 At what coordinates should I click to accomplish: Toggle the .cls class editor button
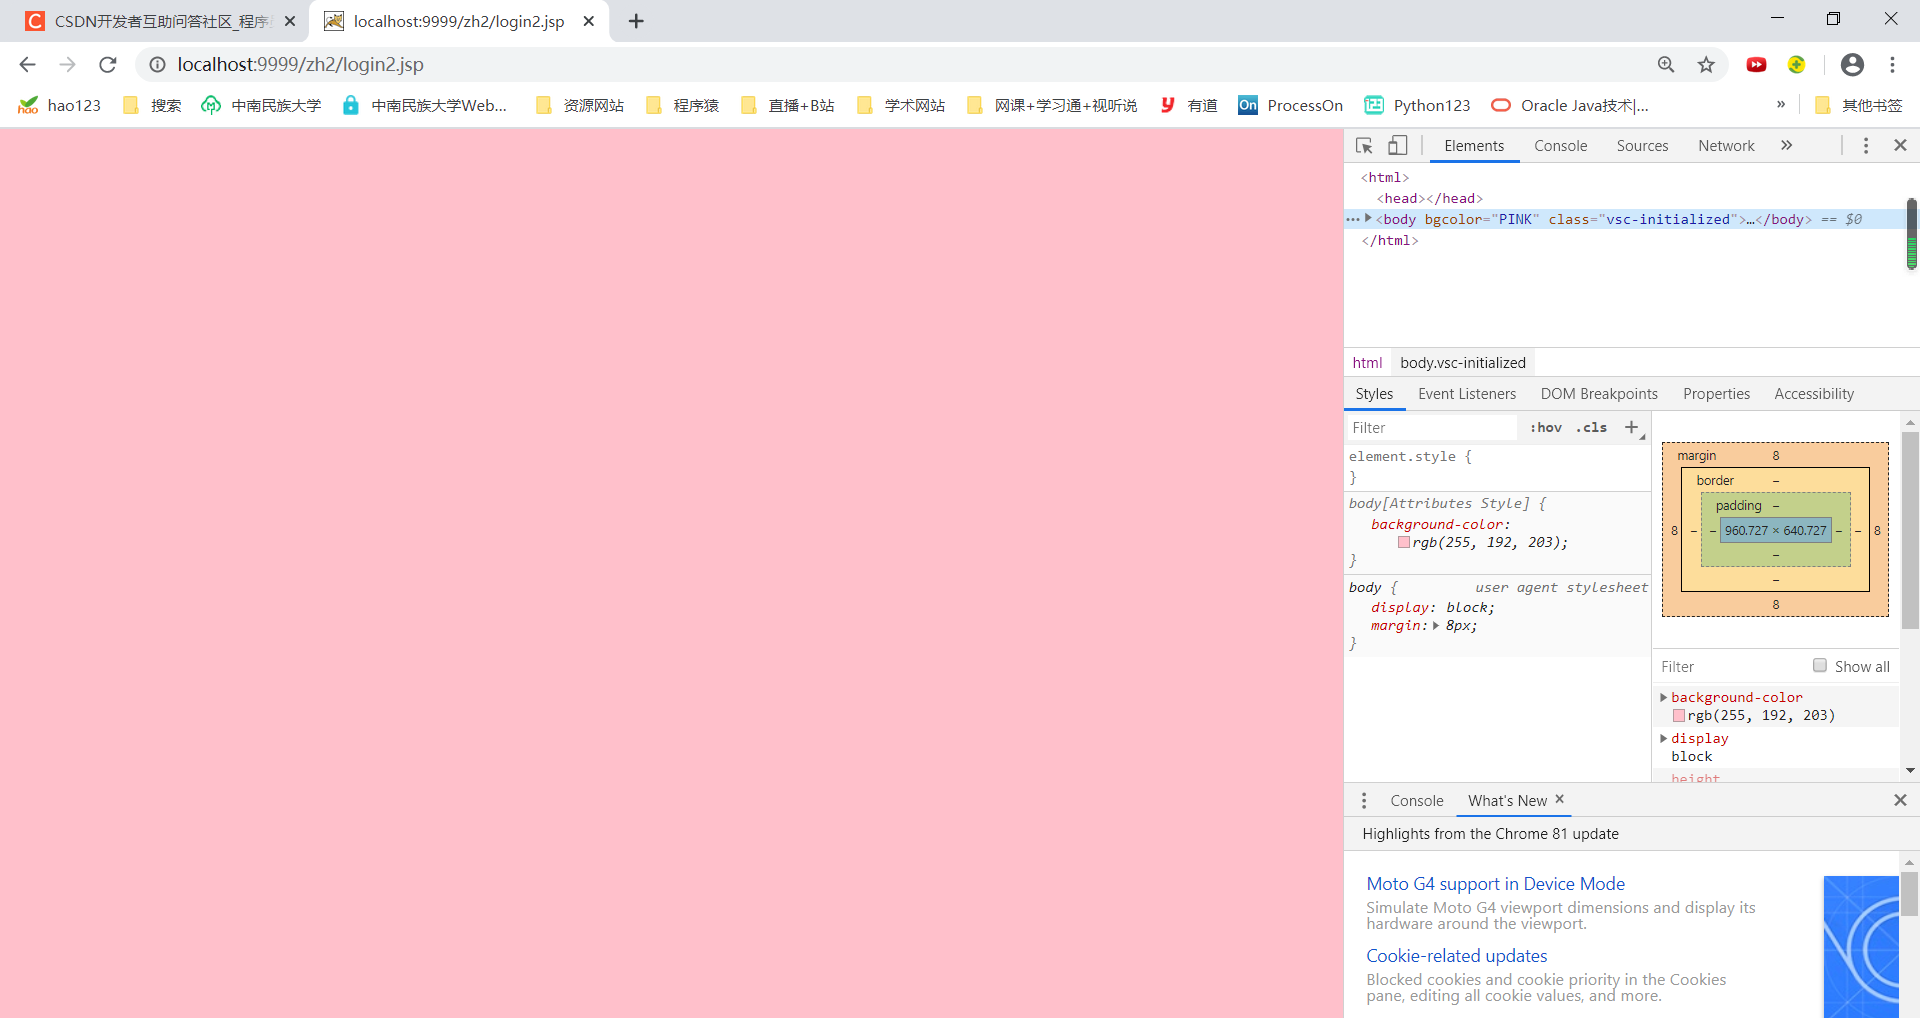pyautogui.click(x=1592, y=427)
